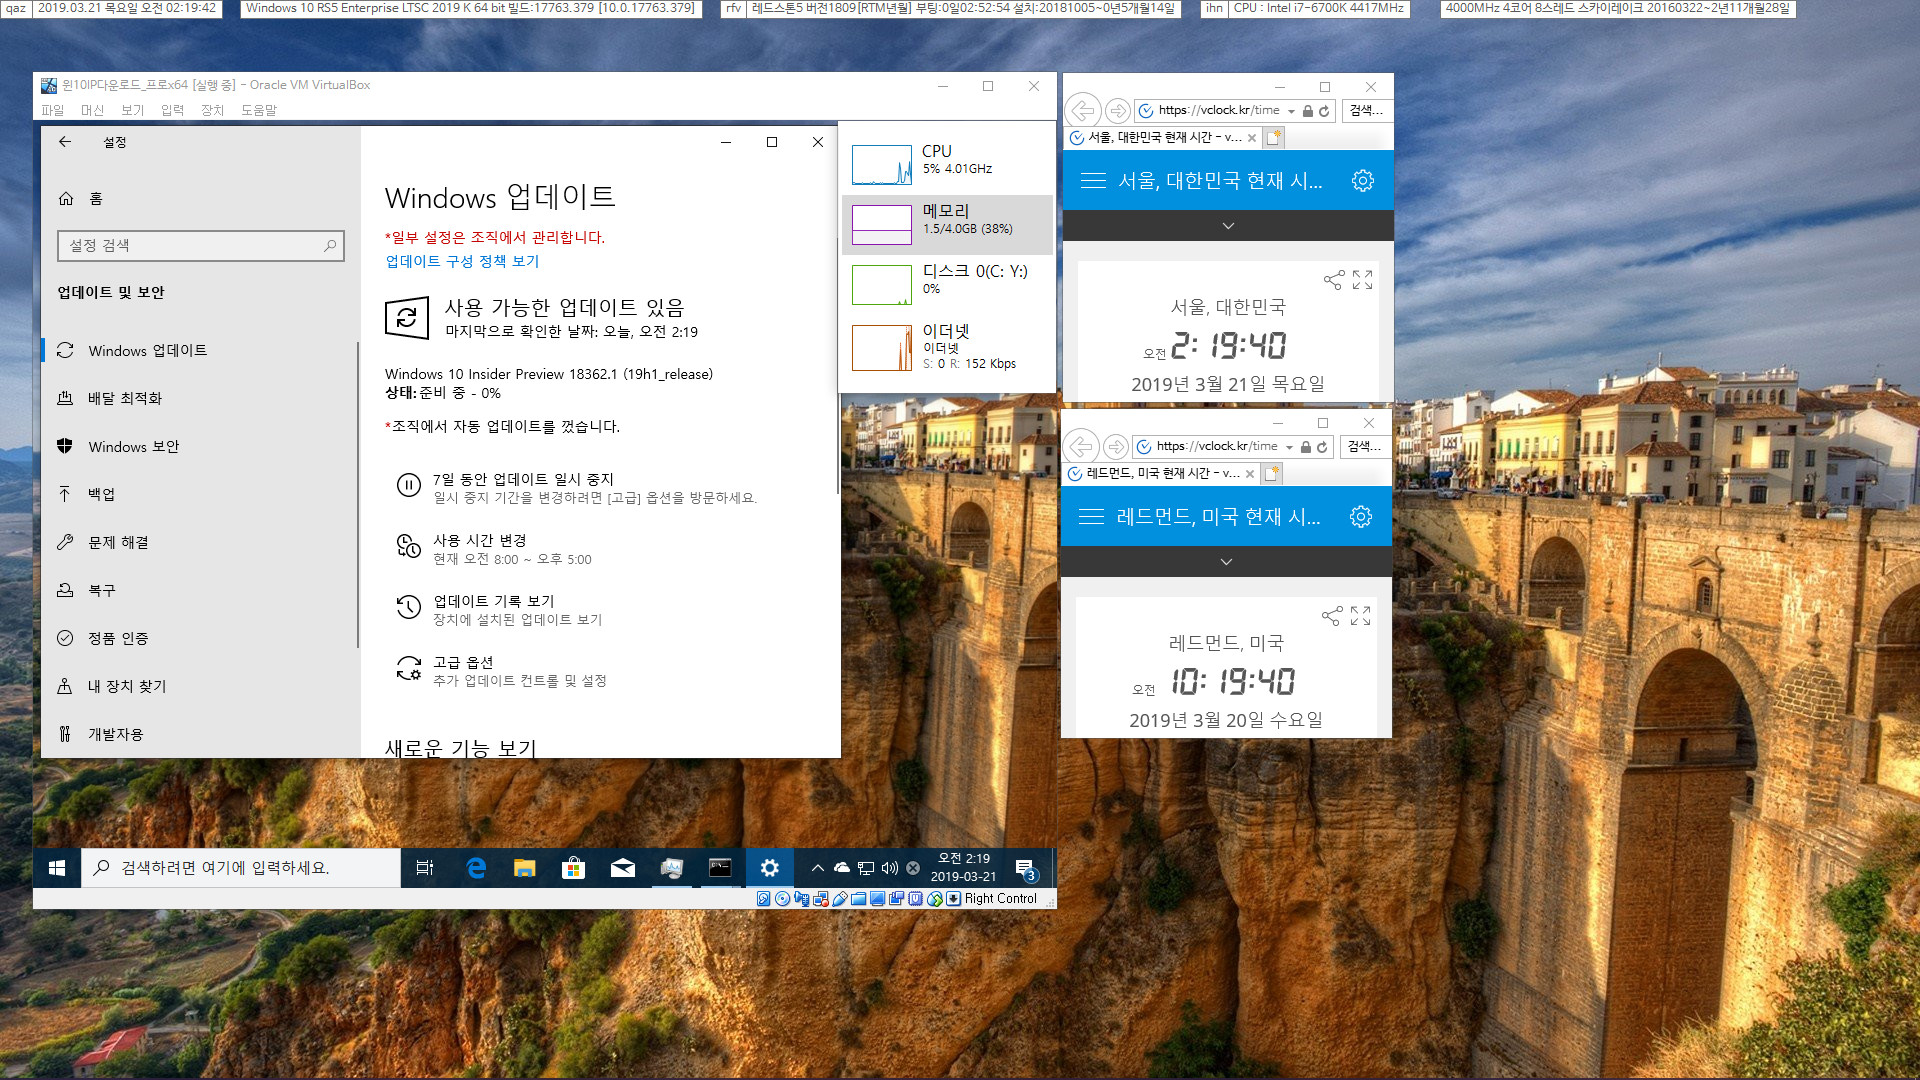Click fullscreen icon on Seoul clock card
This screenshot has width=1920, height=1080.
pyautogui.click(x=1362, y=280)
